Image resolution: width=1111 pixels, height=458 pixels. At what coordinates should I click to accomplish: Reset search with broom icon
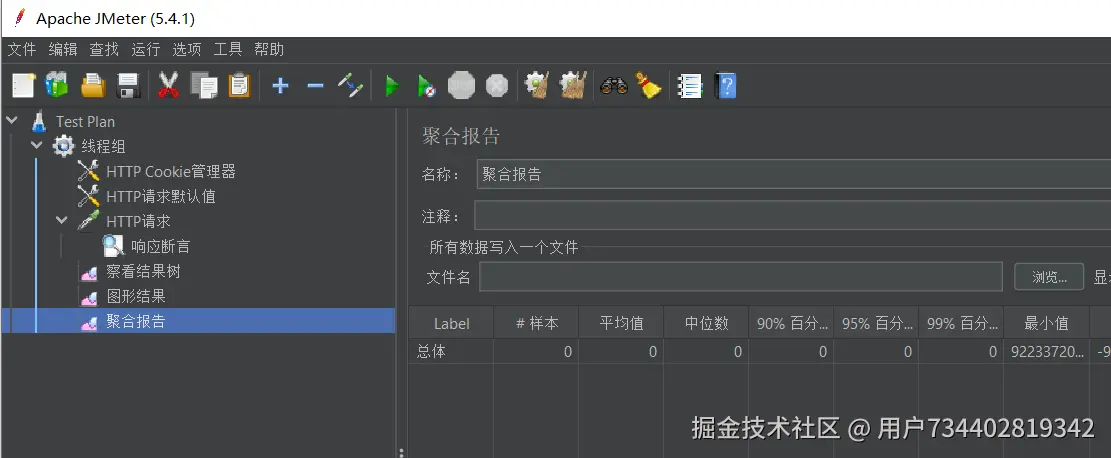point(648,85)
